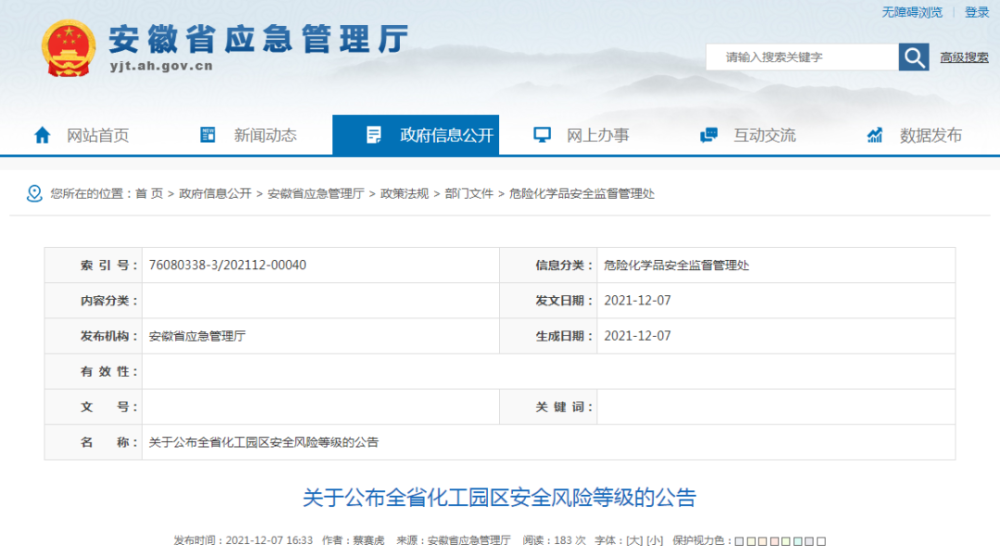1000x557 pixels.
Task: Select the last eye-protection color swatch
Action: pos(821,542)
